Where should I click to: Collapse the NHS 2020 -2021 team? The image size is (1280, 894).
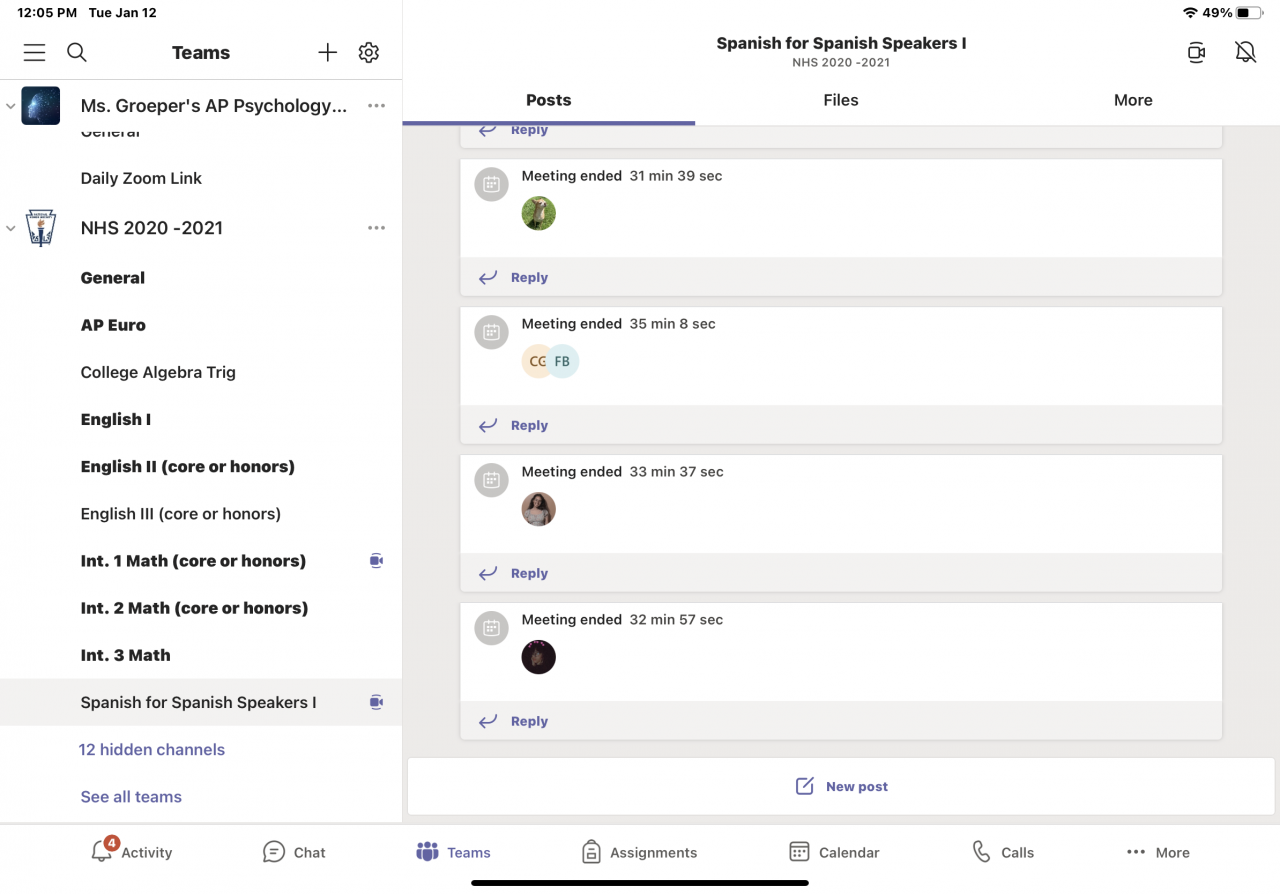click(x=11, y=228)
